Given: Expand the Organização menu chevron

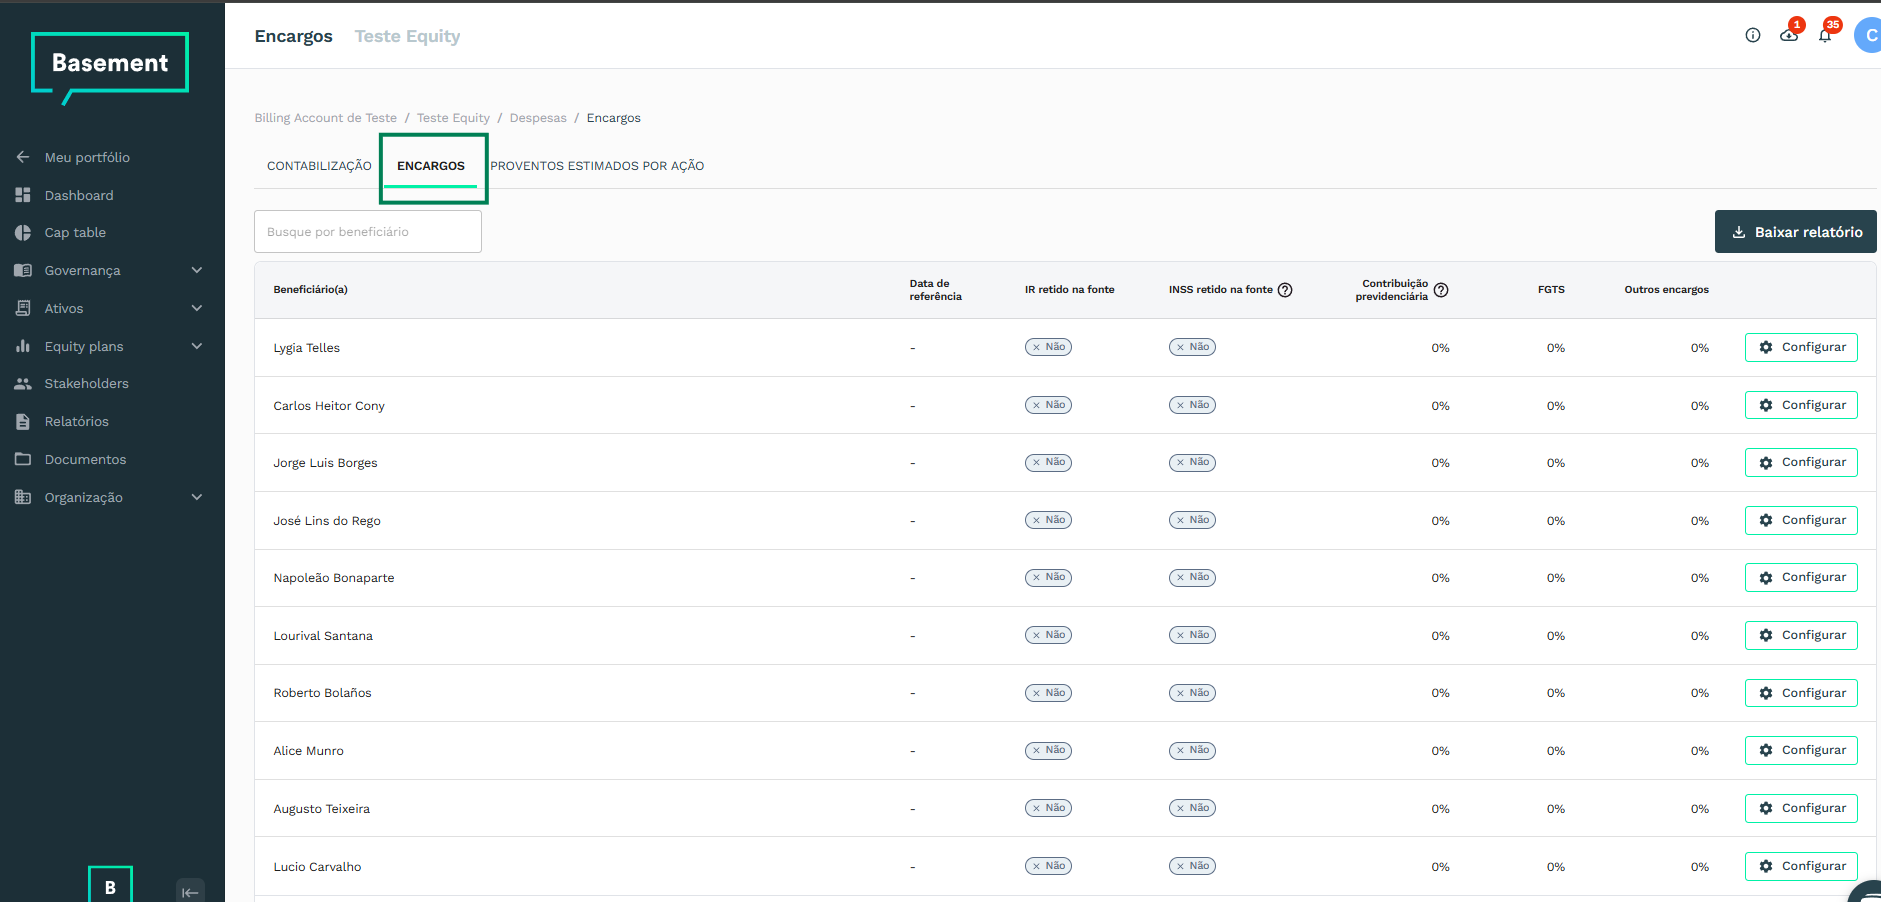Looking at the screenshot, I should (197, 497).
